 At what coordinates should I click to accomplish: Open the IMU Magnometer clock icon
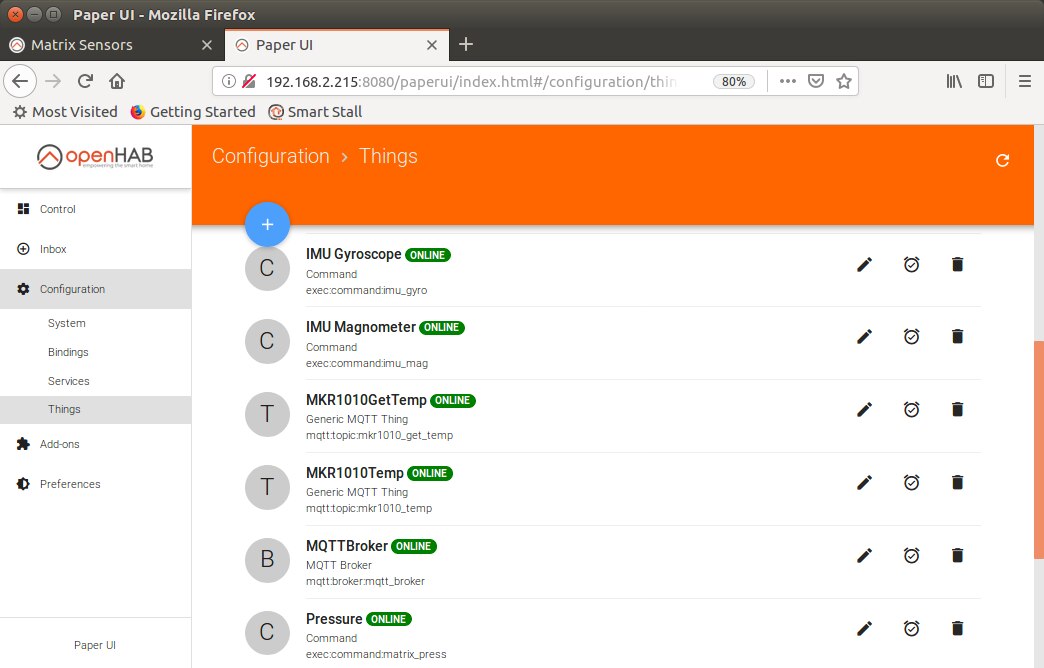[912, 336]
